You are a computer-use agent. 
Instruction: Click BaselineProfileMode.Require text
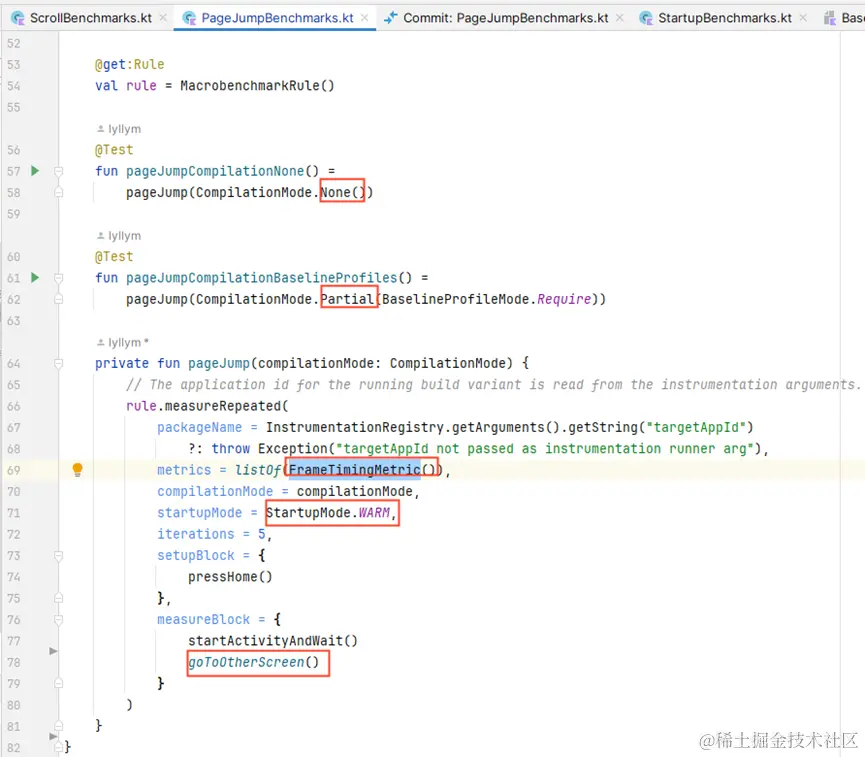pyautogui.click(x=487, y=298)
